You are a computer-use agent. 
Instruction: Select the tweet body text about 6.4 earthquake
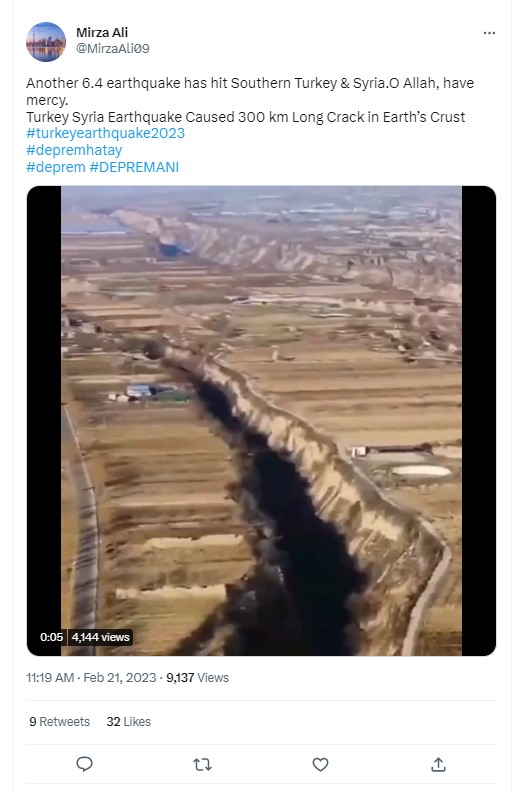(250, 100)
